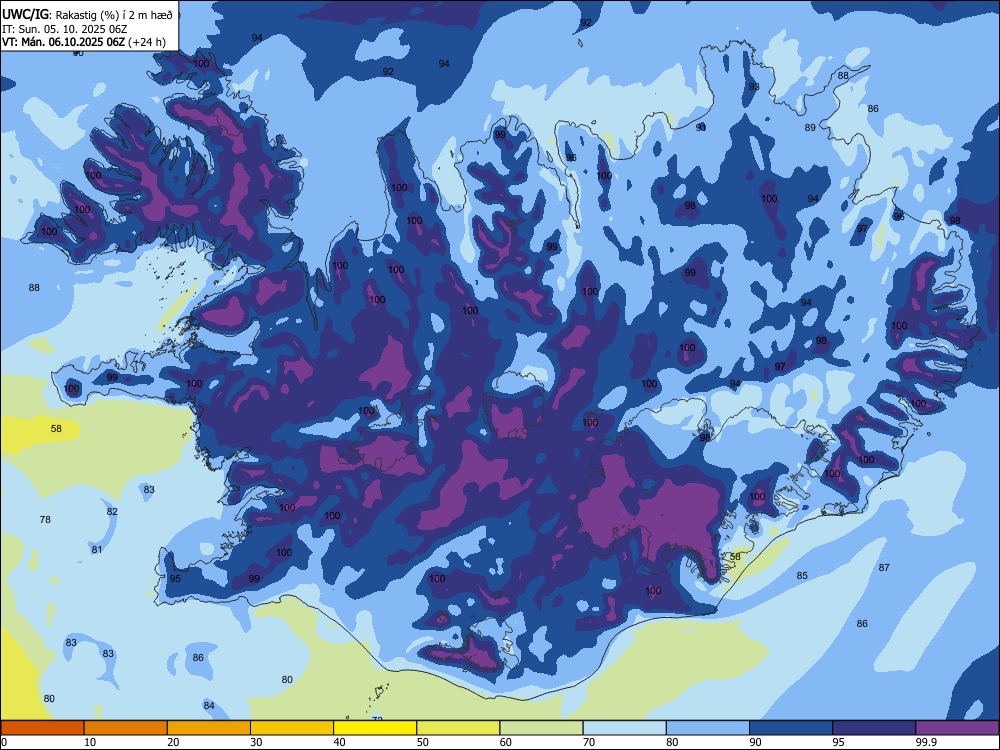Select the light blue 80–90 legend swatch

coord(708,728)
